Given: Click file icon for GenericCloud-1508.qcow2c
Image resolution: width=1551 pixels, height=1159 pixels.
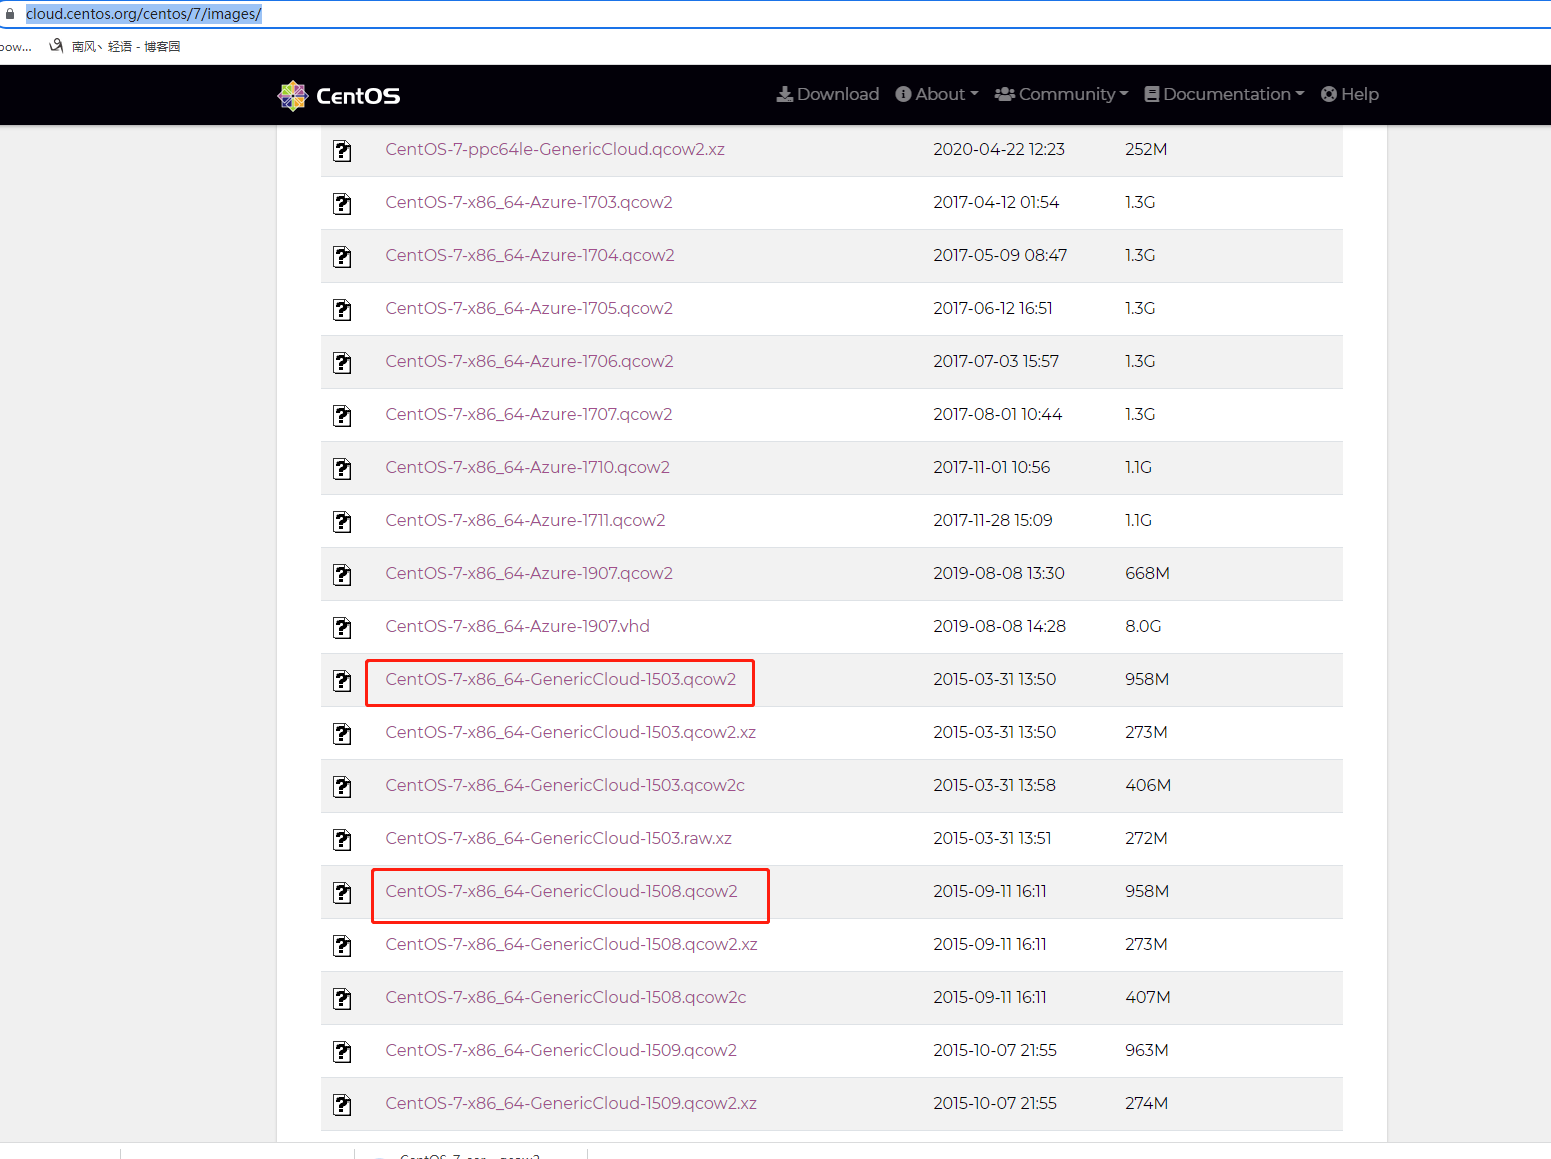Looking at the screenshot, I should [342, 999].
